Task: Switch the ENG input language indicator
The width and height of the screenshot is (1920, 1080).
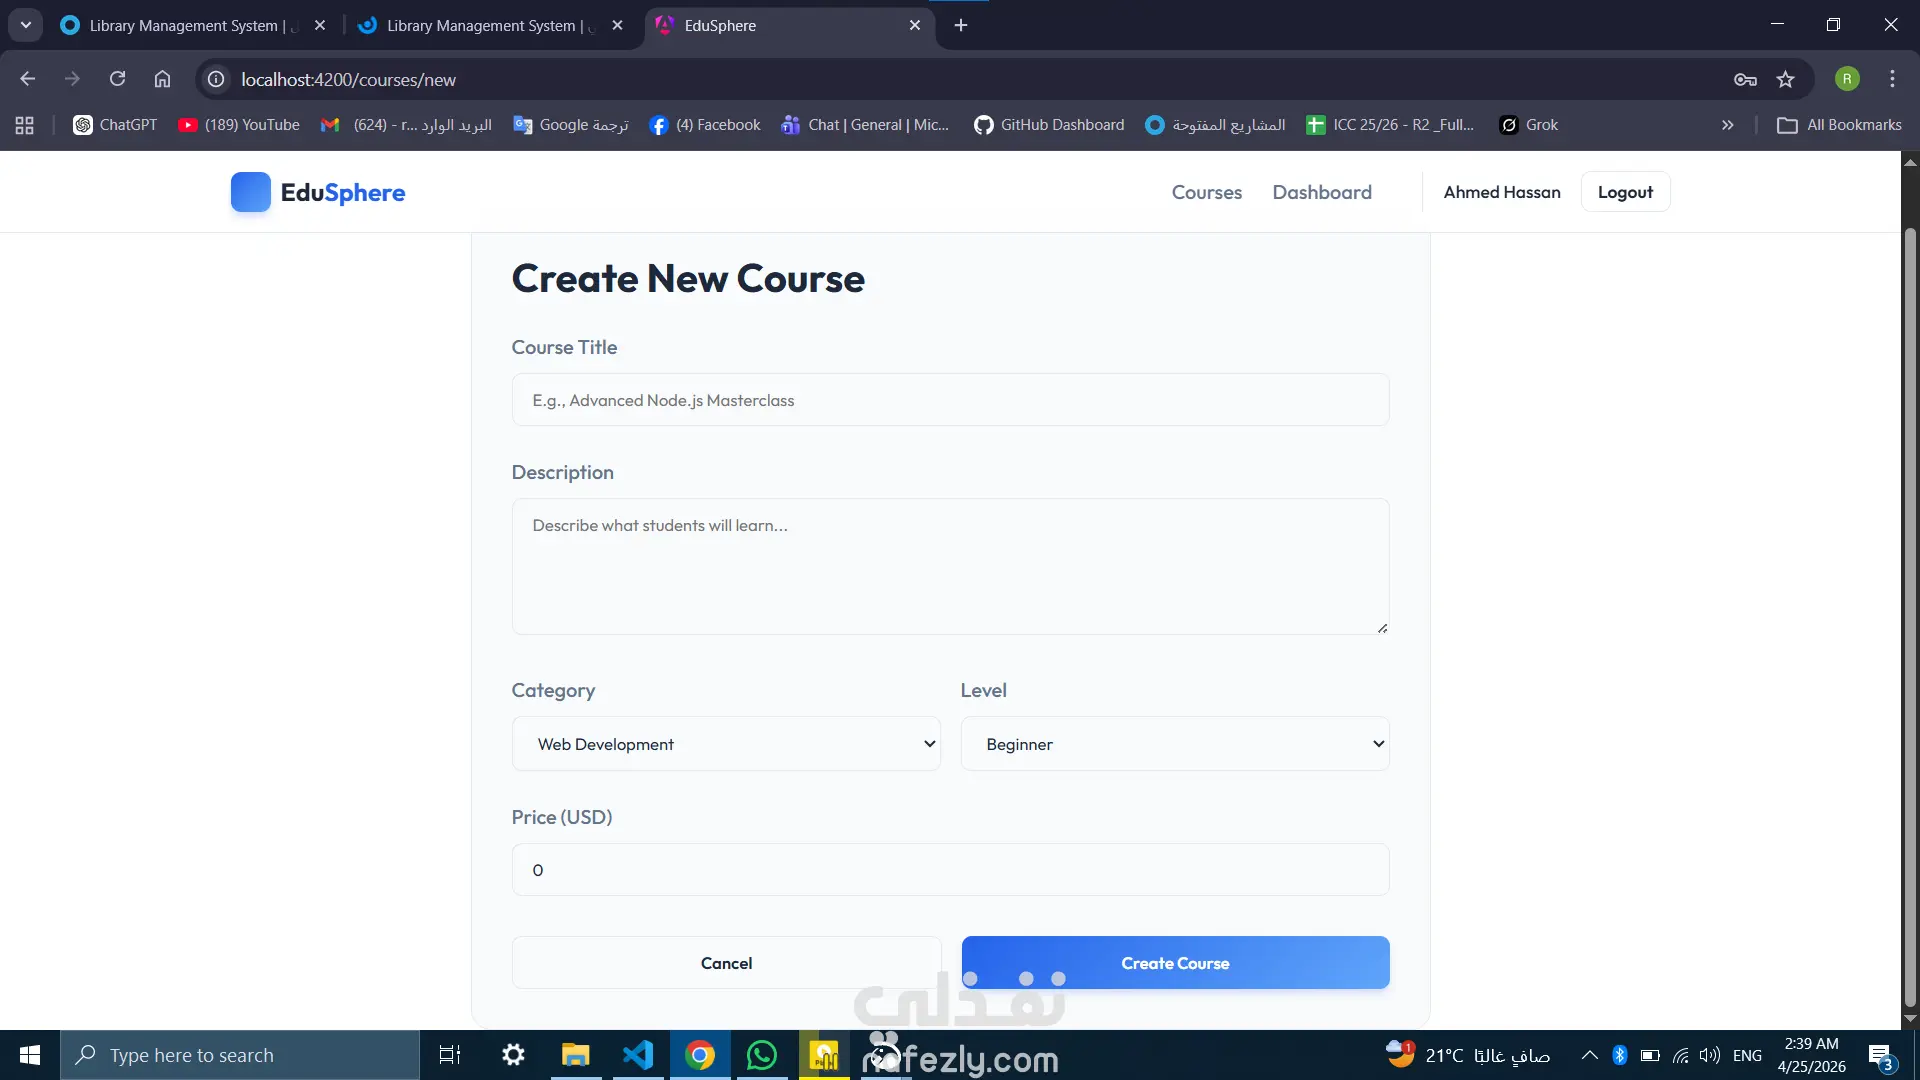Action: click(1747, 1055)
